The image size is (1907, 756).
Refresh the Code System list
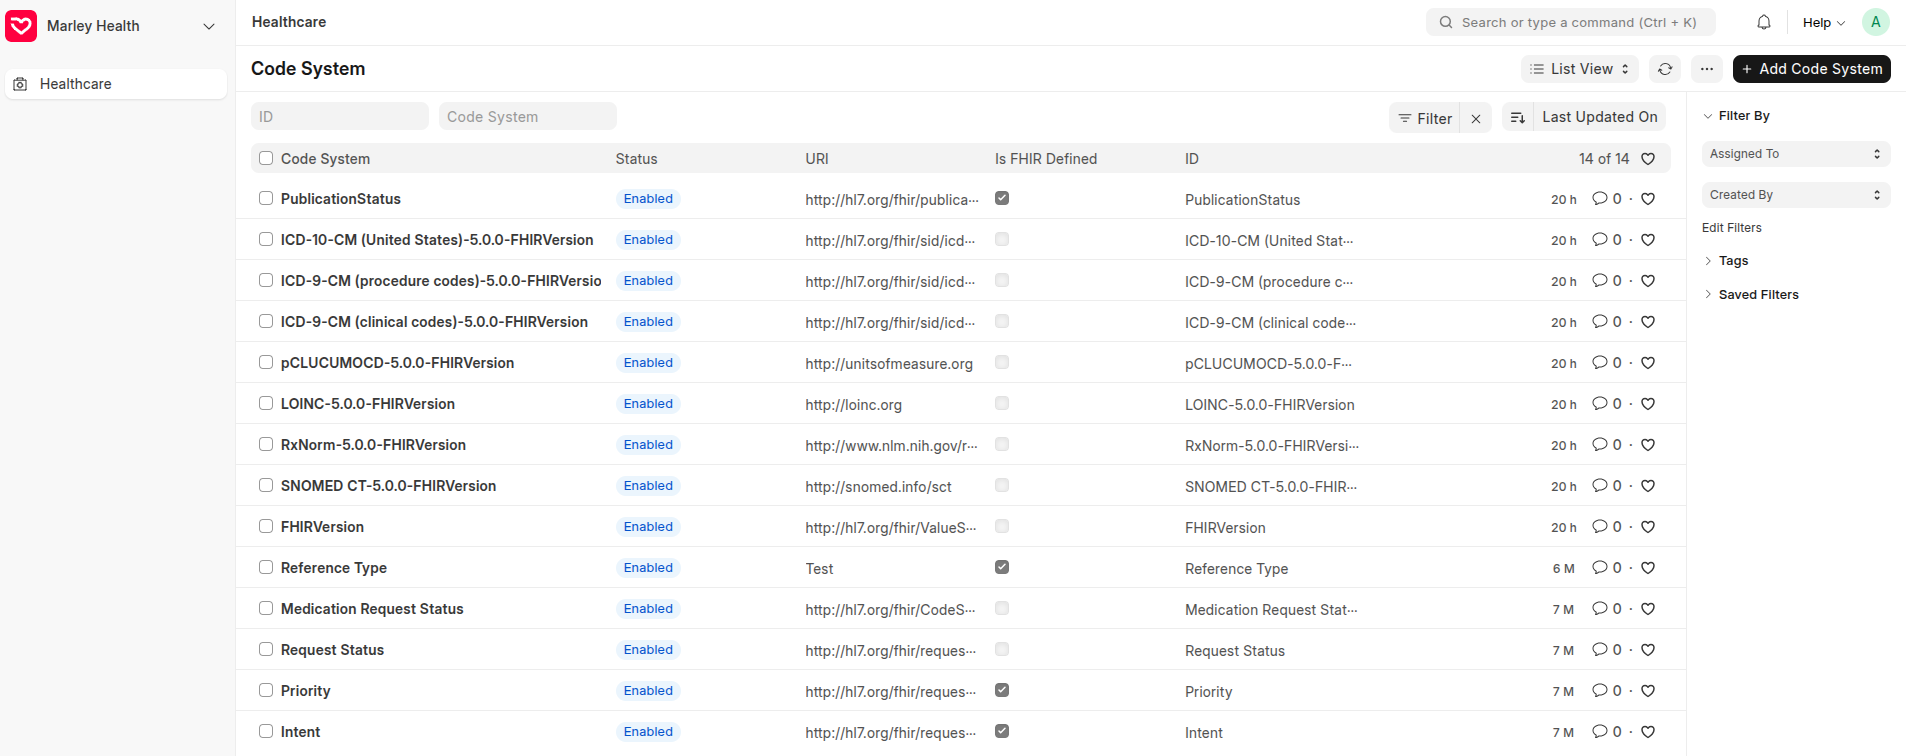pyautogui.click(x=1665, y=69)
